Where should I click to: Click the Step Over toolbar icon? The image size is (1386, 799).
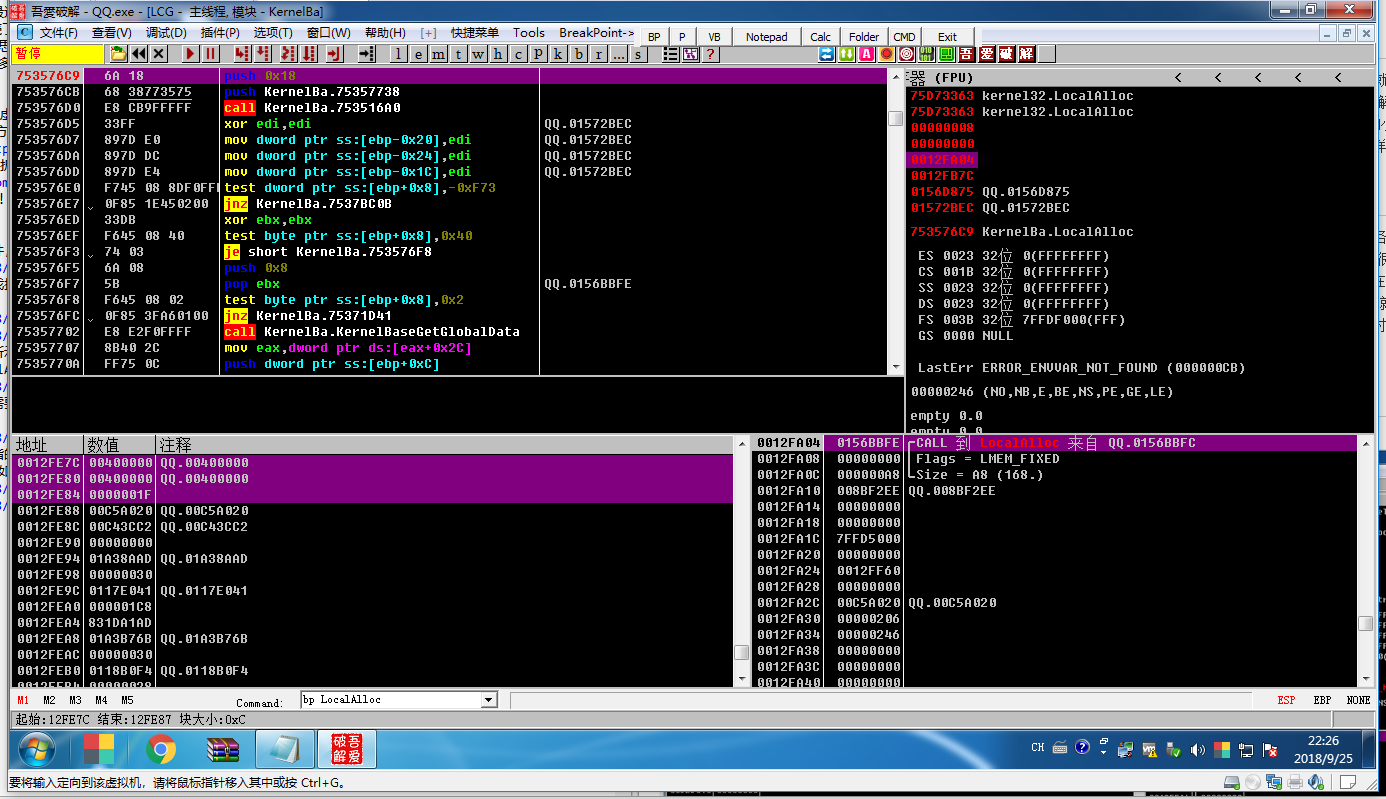point(263,54)
